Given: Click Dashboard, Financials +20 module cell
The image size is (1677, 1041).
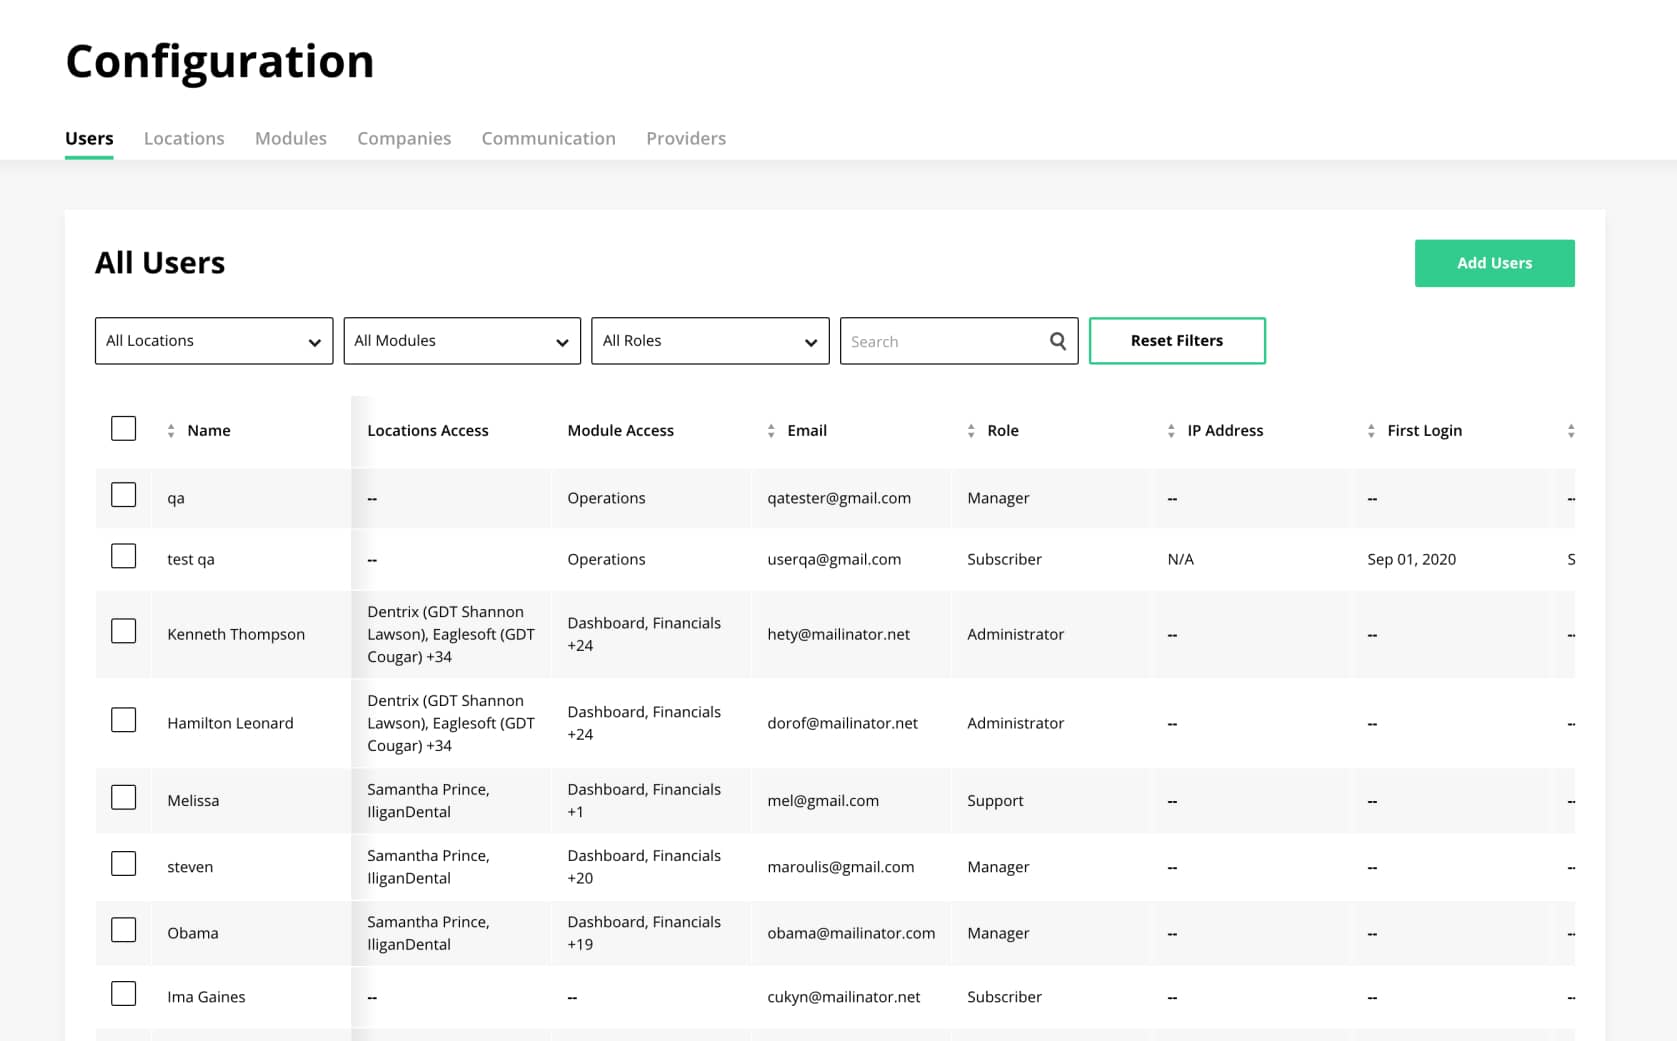Looking at the screenshot, I should pos(644,867).
